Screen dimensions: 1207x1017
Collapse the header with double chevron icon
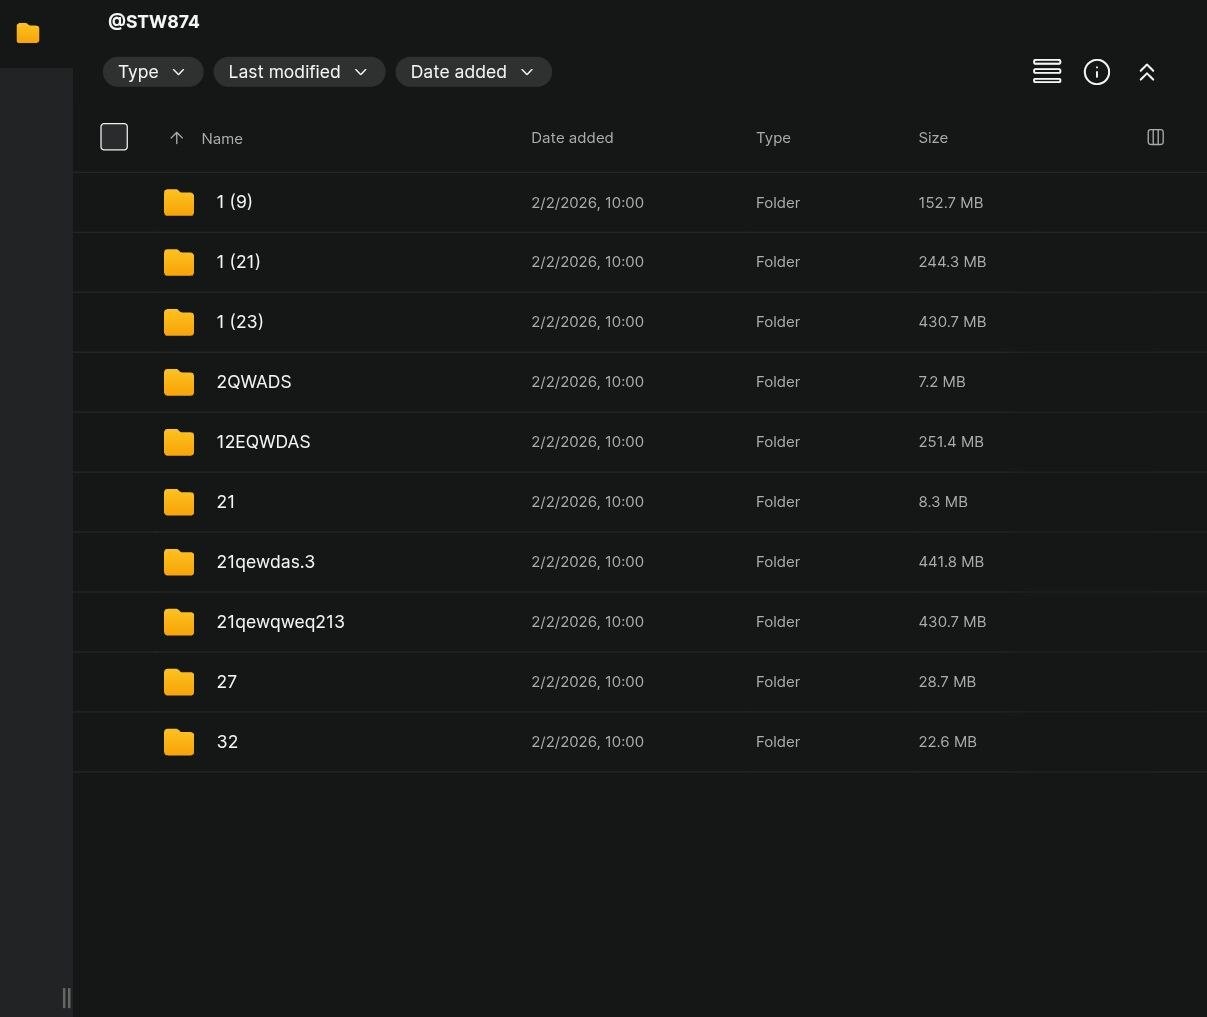[x=1147, y=72]
